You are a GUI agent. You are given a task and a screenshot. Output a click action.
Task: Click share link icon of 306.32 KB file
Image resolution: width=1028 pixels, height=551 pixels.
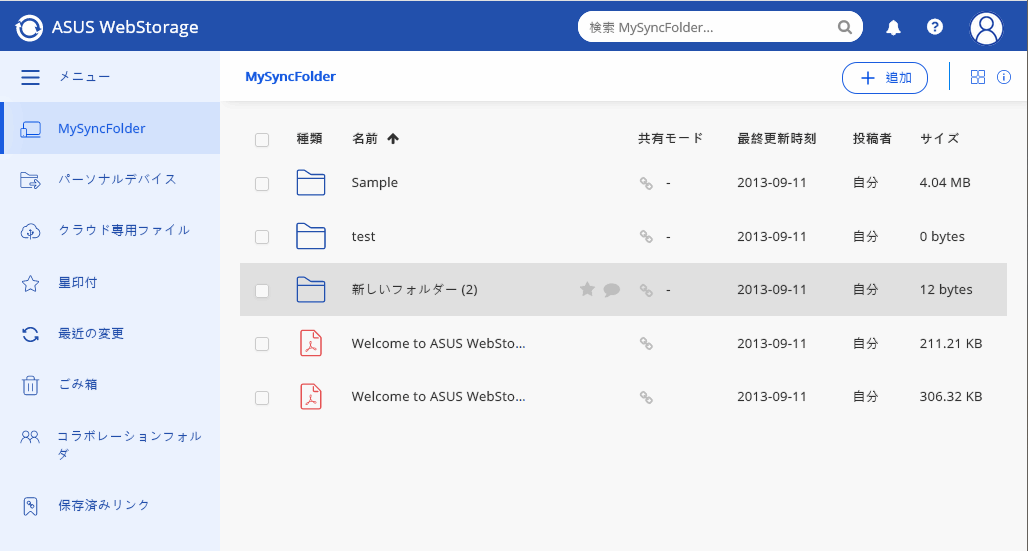646,398
